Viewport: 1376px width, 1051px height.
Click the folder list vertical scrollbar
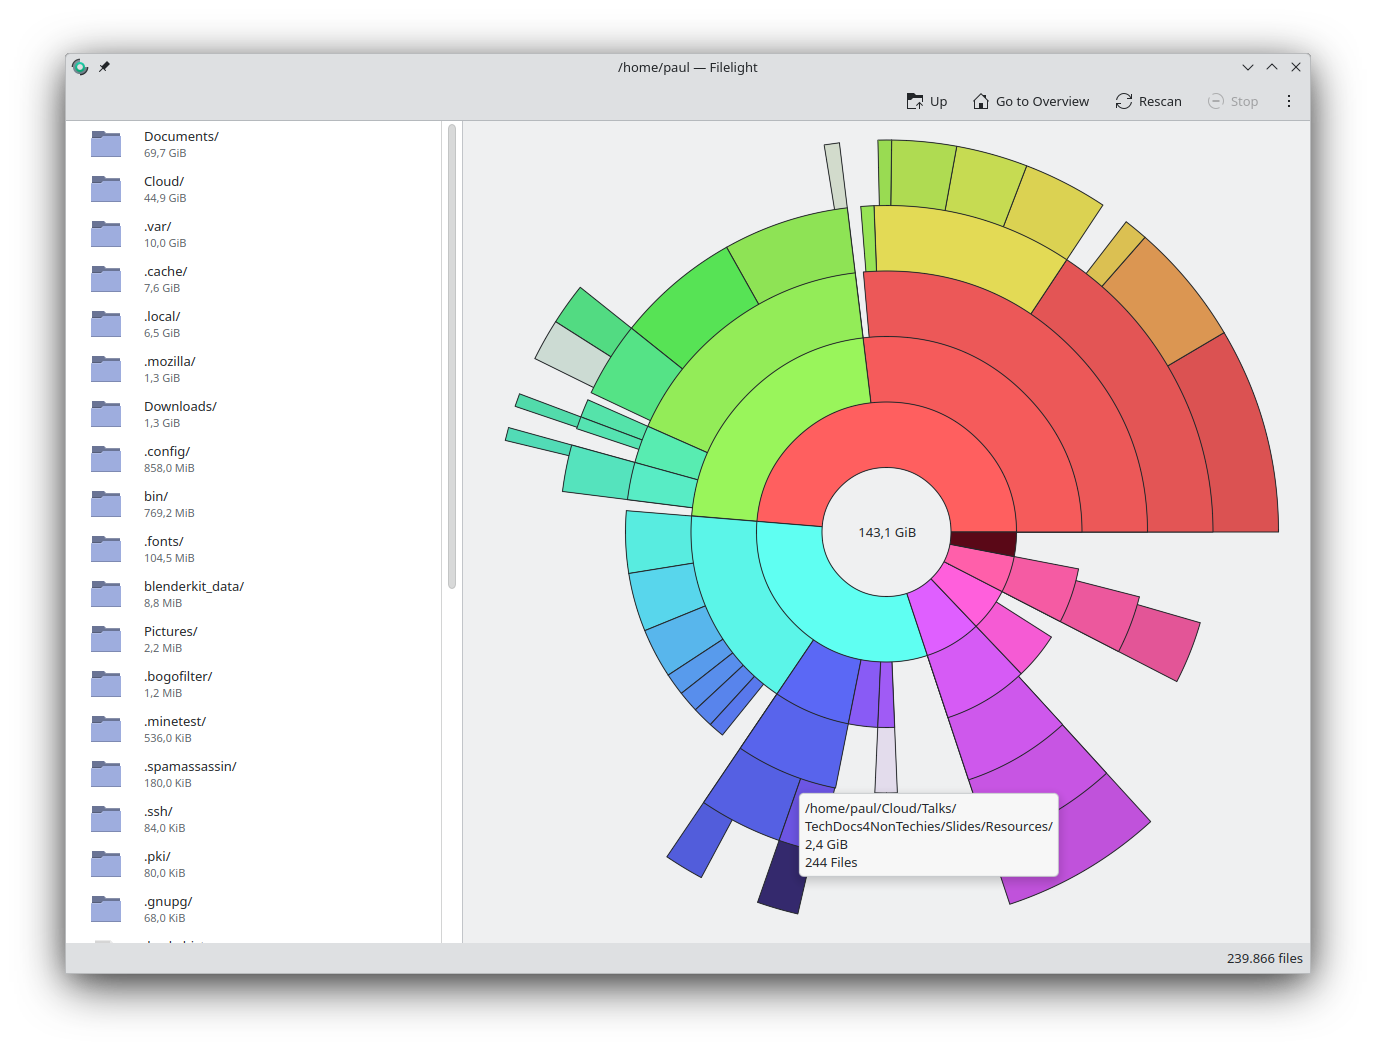coord(452,355)
